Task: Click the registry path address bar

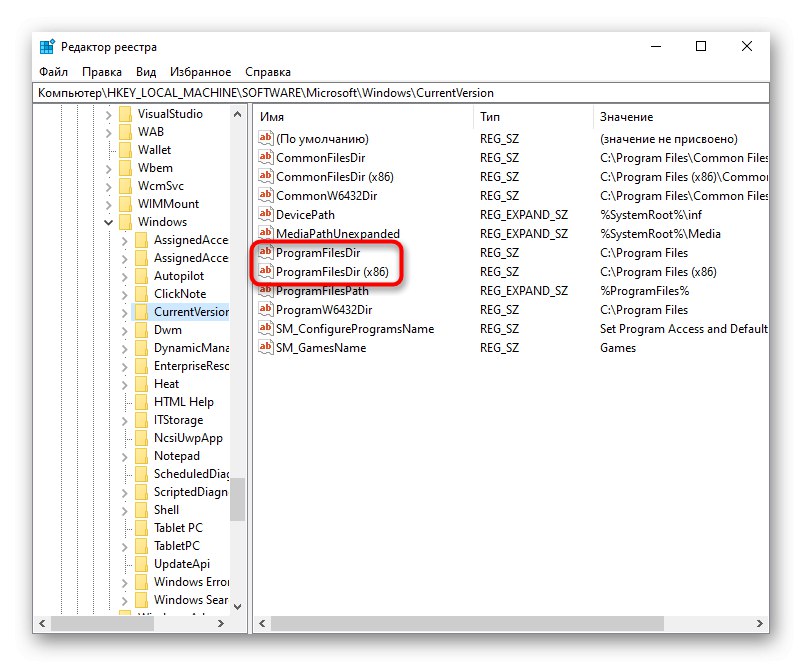Action: tap(401, 93)
